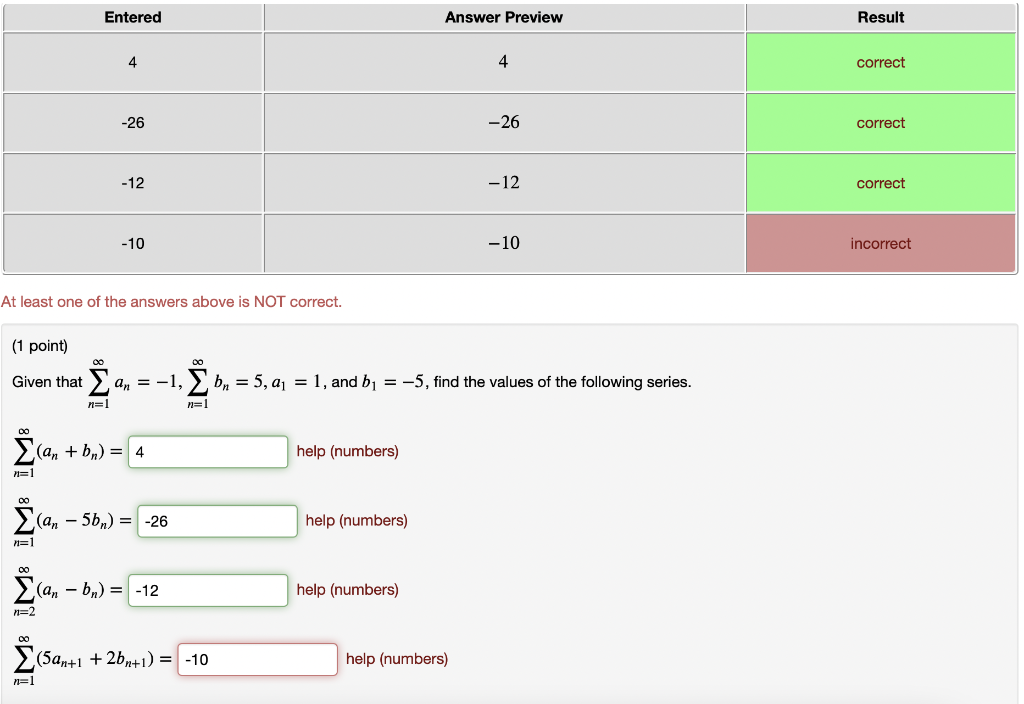The height and width of the screenshot is (704, 1024).
Task: Click the Result column header
Action: [x=880, y=17]
